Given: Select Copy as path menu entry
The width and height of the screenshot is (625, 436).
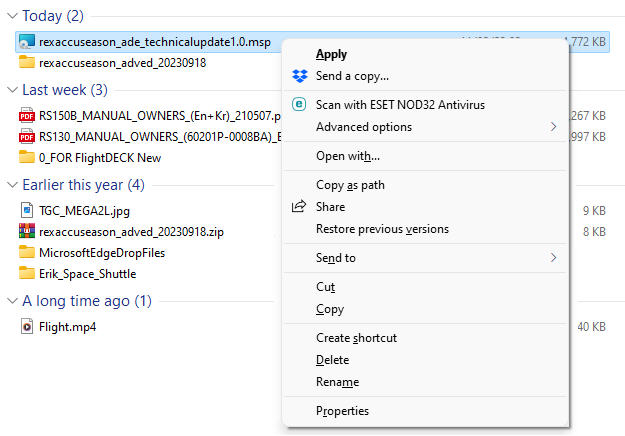Looking at the screenshot, I should (350, 185).
